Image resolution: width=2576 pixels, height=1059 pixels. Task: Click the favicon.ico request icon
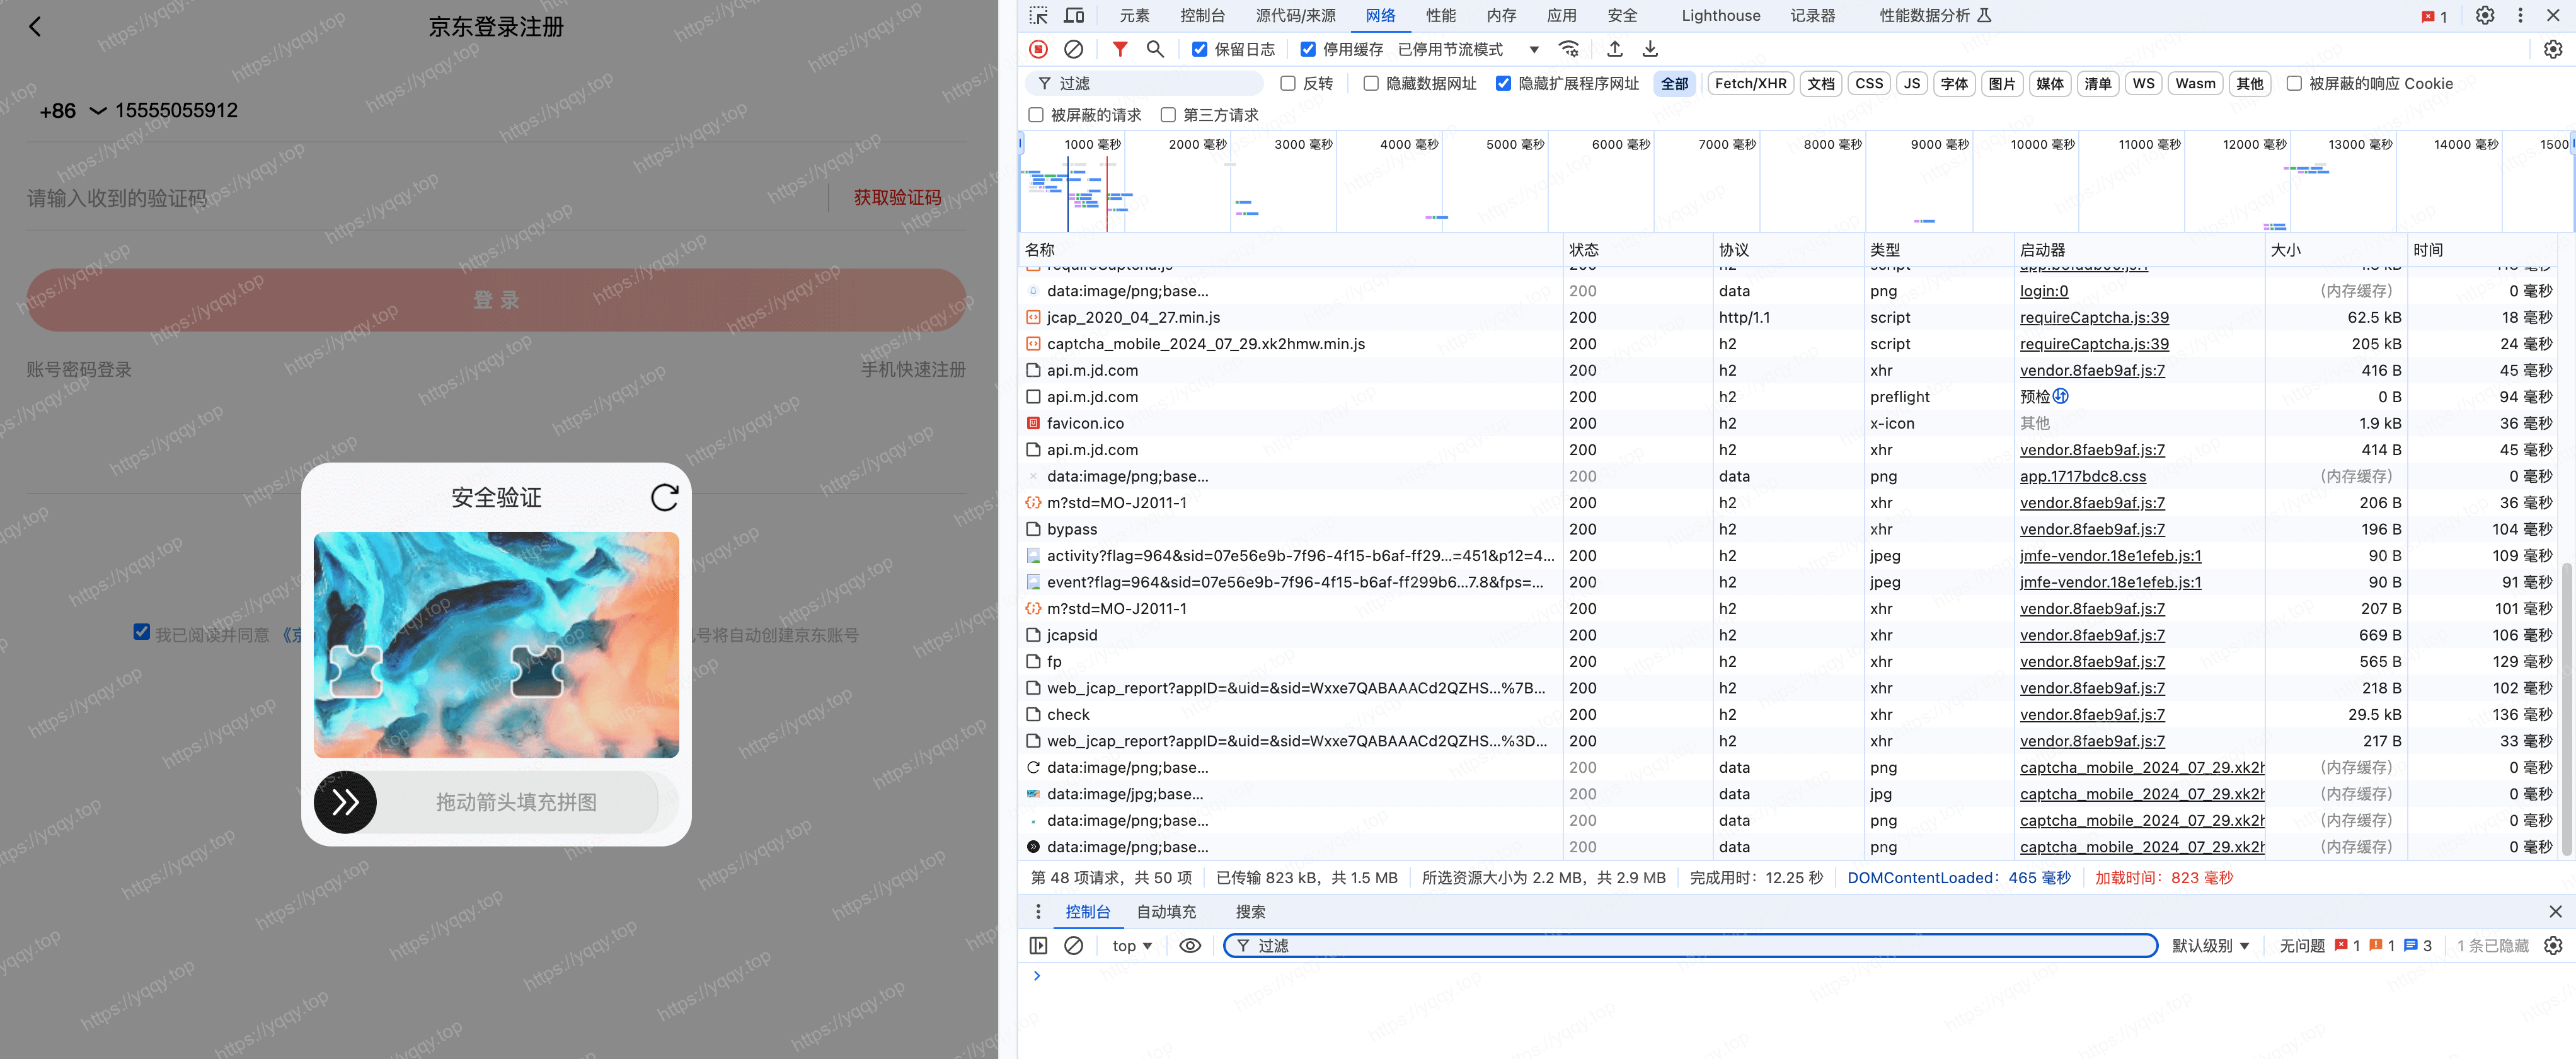pos(1033,423)
